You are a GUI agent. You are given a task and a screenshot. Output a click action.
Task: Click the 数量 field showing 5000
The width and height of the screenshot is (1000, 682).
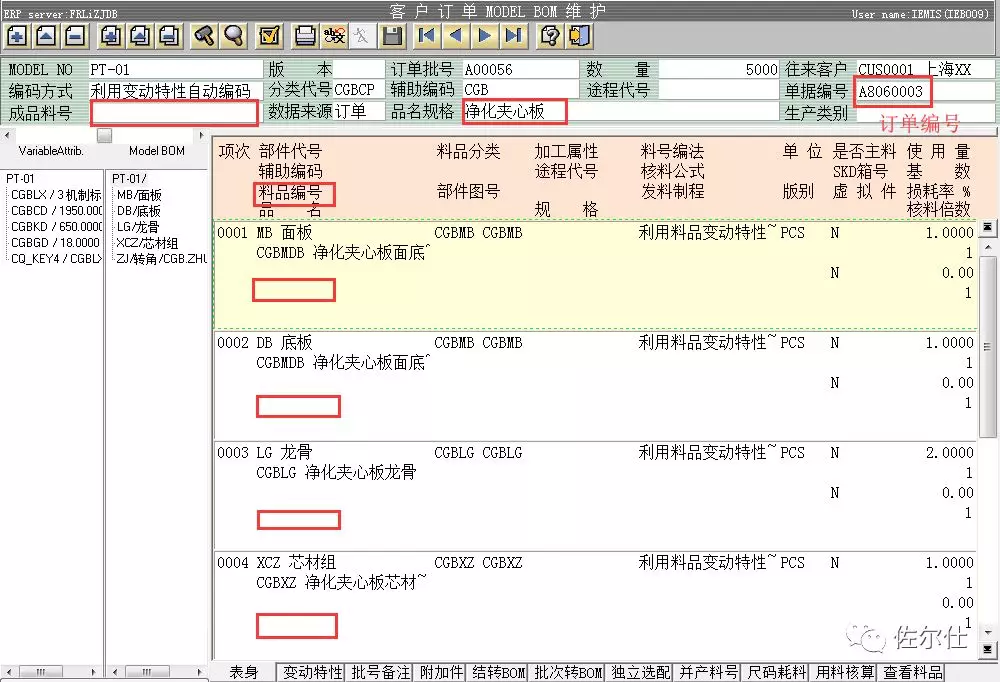pyautogui.click(x=719, y=69)
